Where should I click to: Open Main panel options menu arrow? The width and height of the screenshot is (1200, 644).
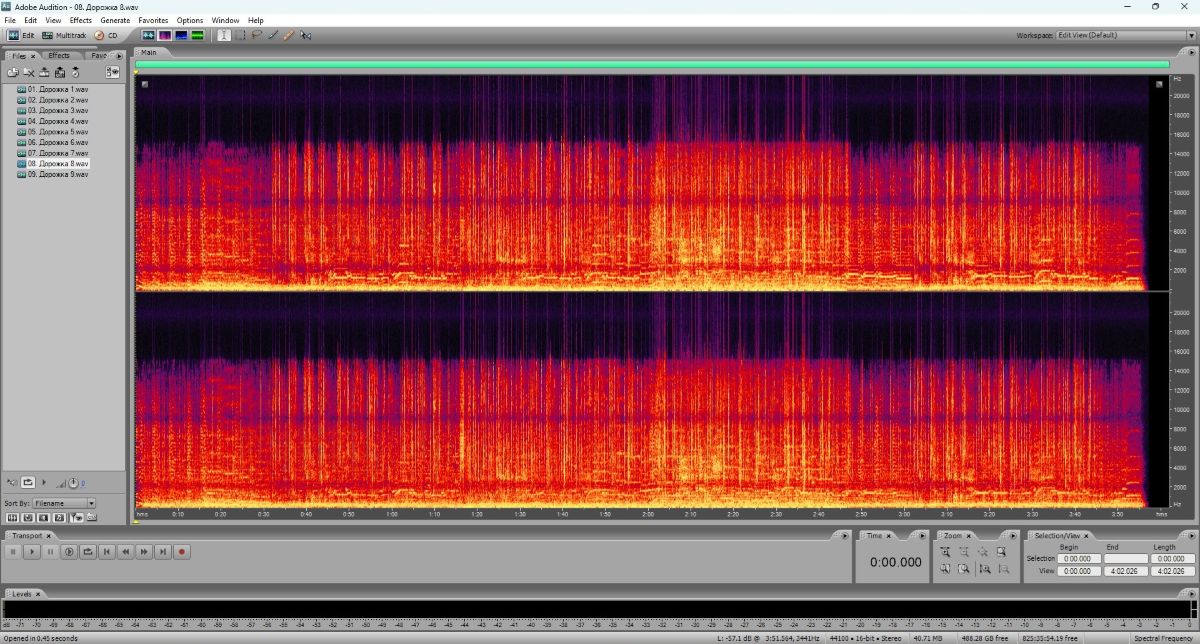[x=1191, y=52]
